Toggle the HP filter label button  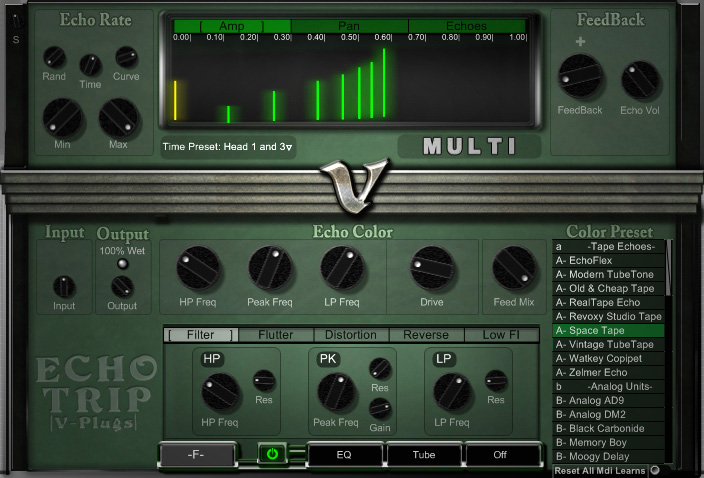click(212, 359)
